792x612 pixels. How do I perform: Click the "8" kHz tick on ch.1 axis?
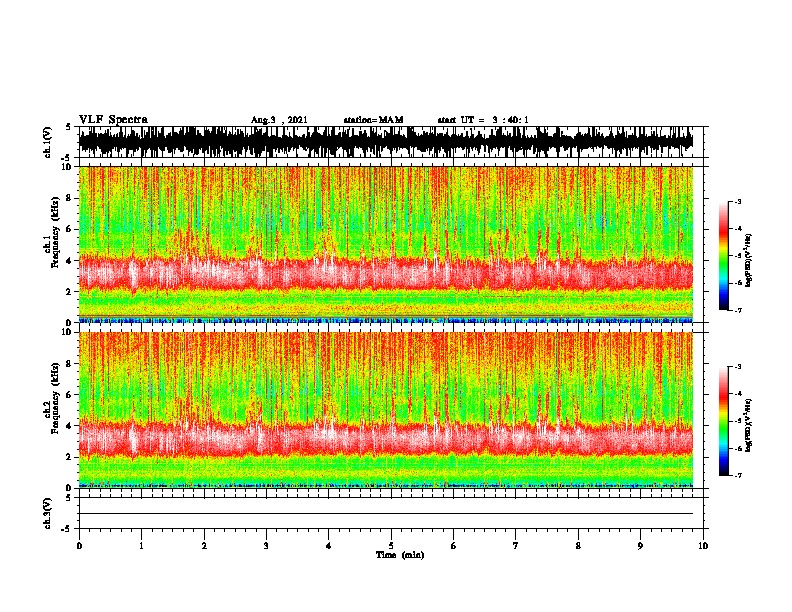coord(70,198)
